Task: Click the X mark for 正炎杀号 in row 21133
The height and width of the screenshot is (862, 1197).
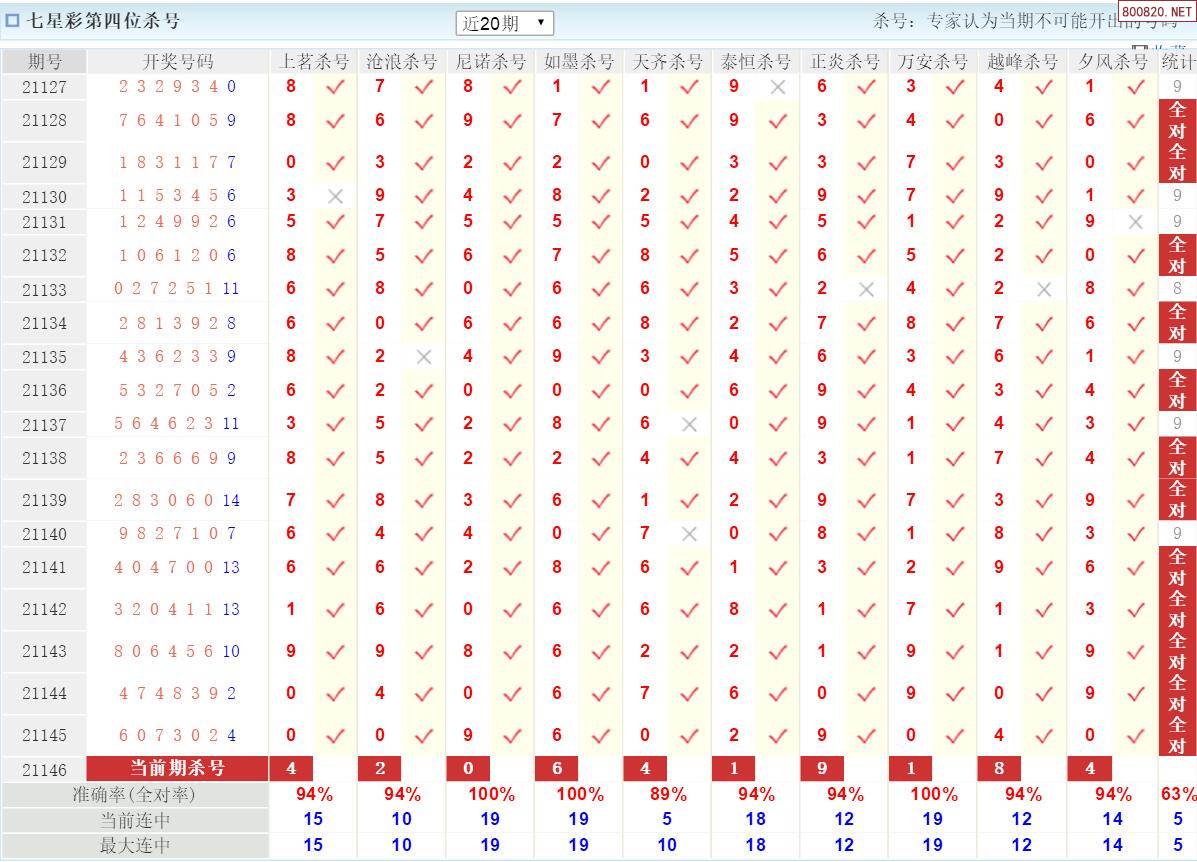Action: point(866,289)
